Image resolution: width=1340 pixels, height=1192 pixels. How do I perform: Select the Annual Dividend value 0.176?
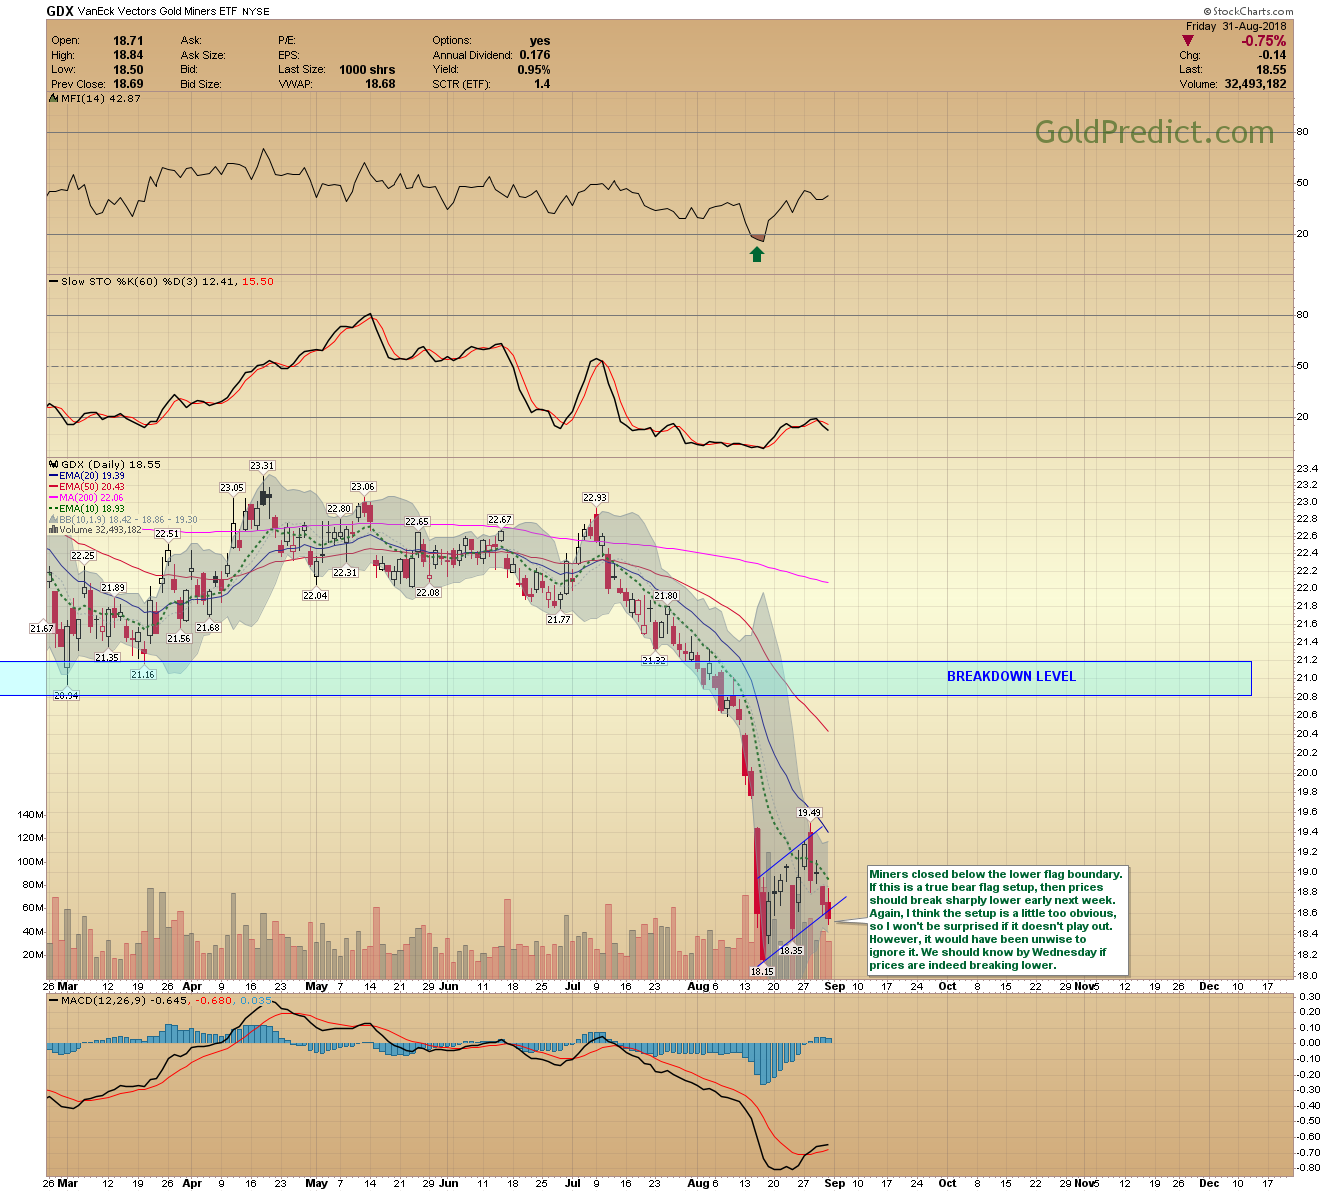tap(535, 55)
